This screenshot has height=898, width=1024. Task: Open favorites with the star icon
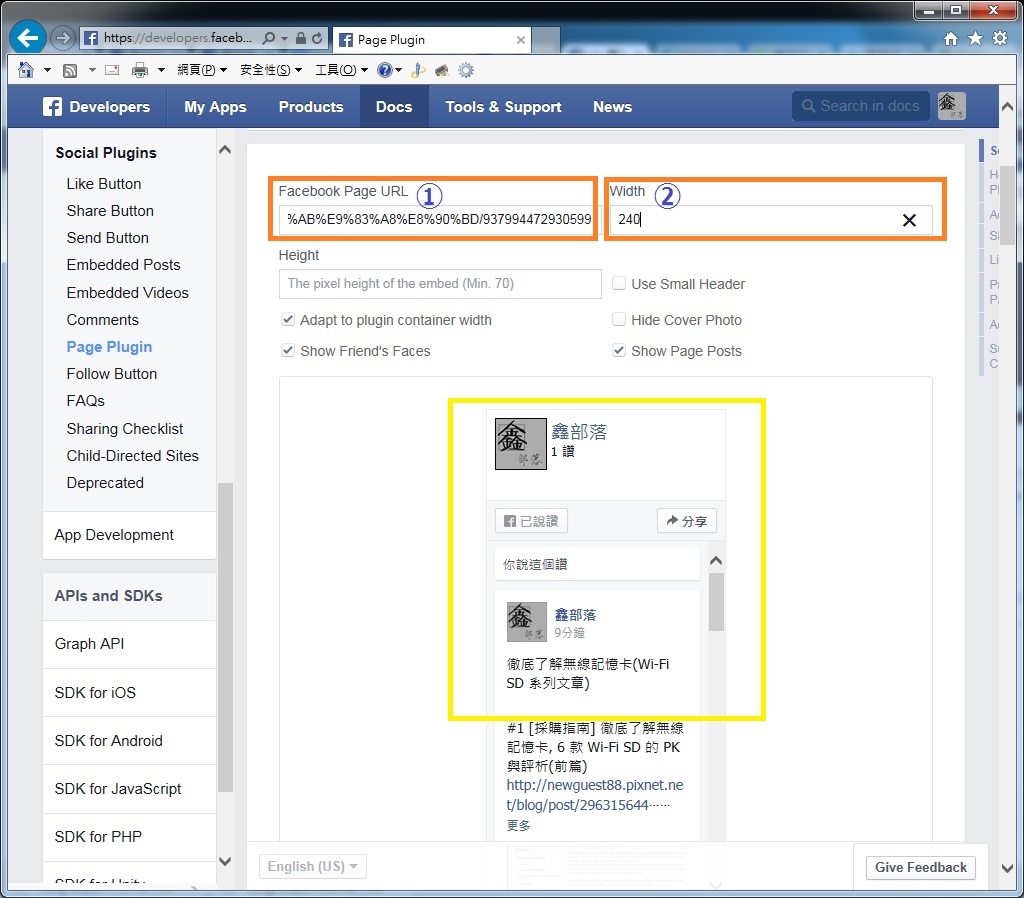click(975, 39)
